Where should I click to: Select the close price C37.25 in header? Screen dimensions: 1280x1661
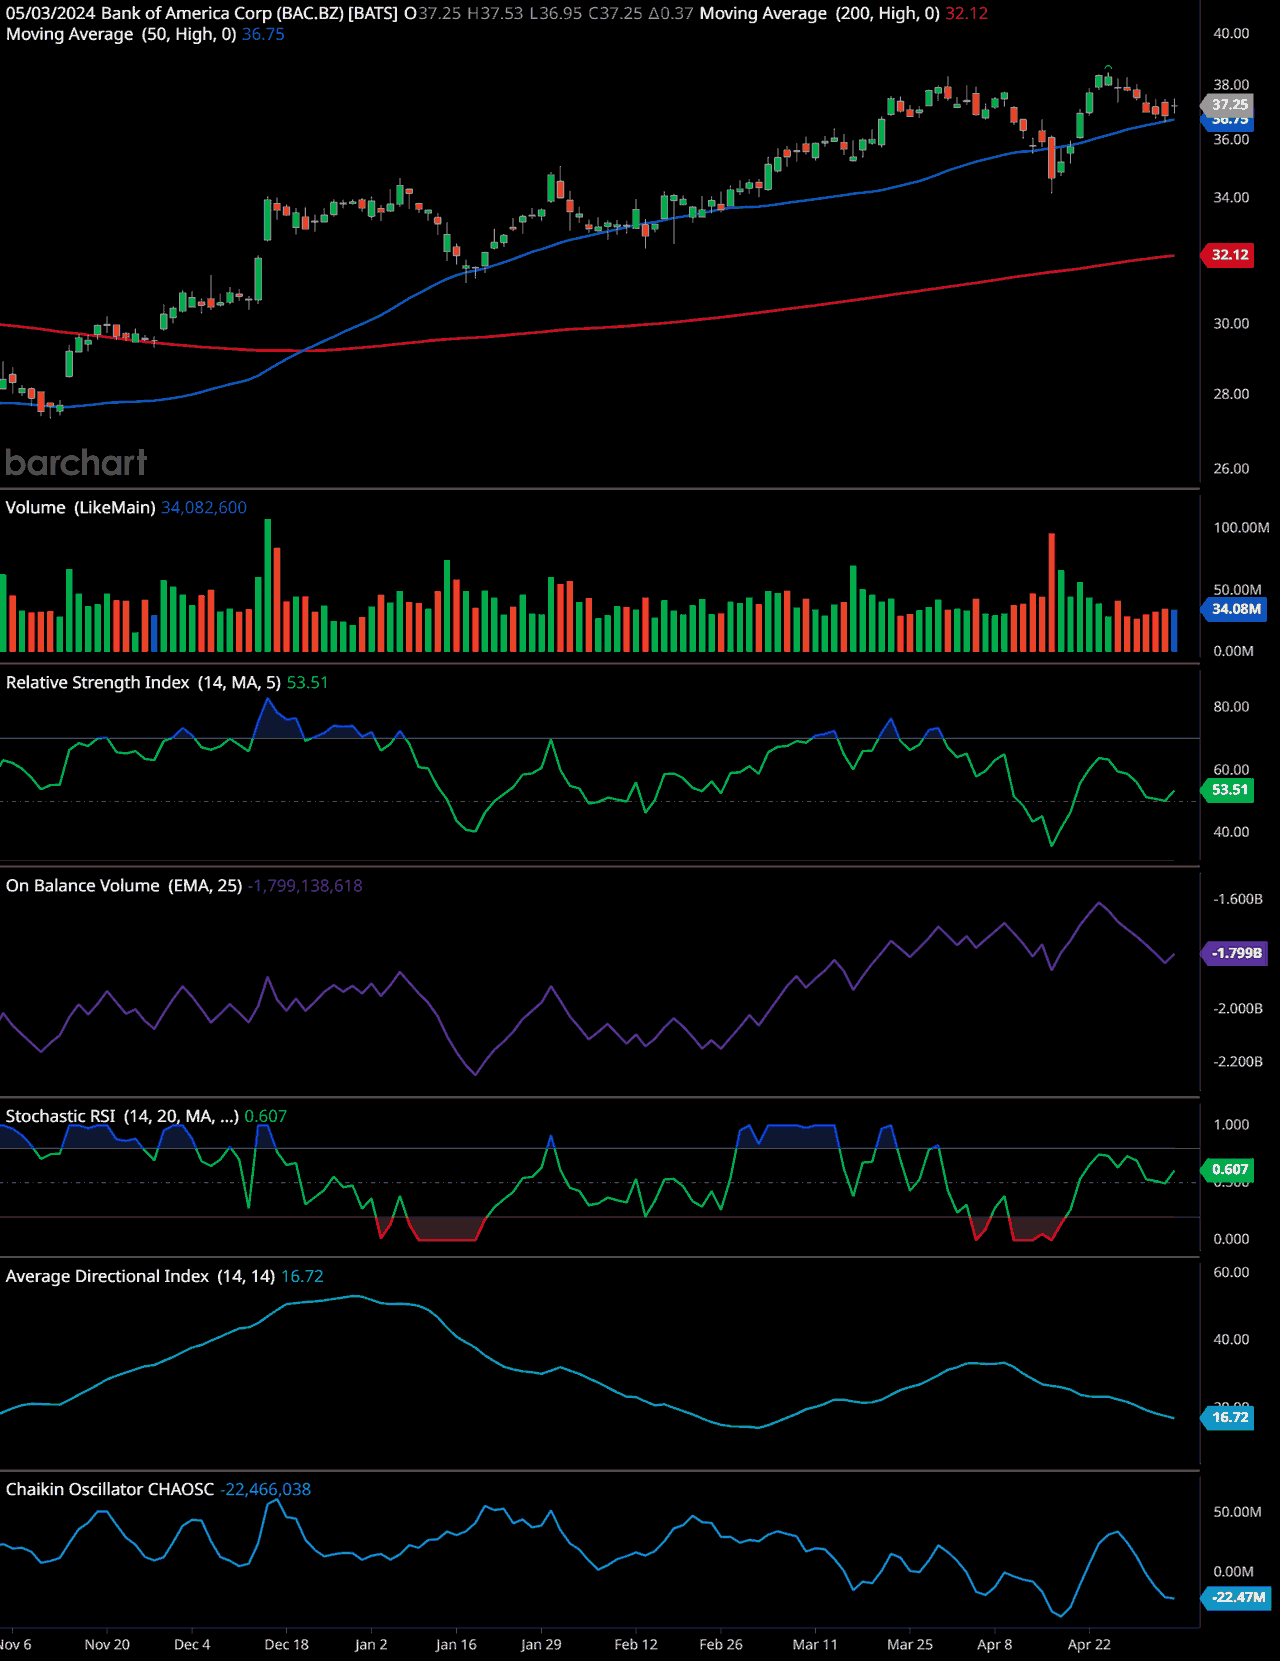coord(615,14)
